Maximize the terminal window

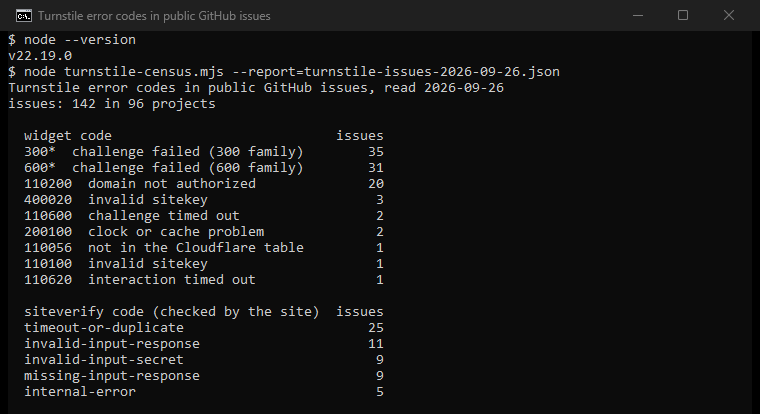[x=683, y=16]
